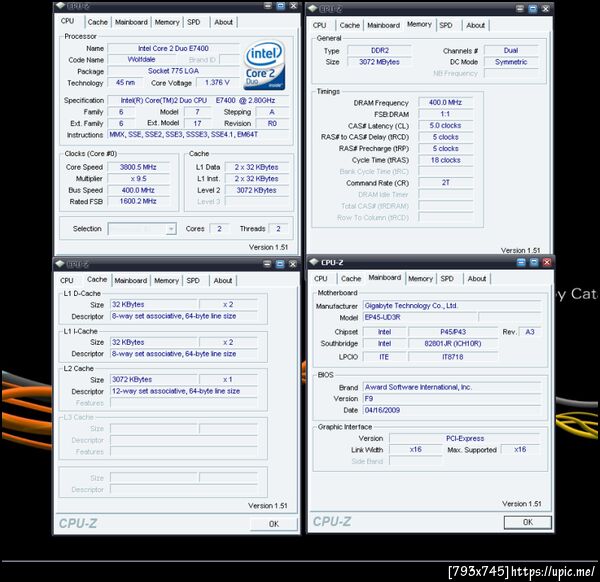600x582 pixels.
Task: Select SPD tab in the Cache window
Action: click(193, 280)
